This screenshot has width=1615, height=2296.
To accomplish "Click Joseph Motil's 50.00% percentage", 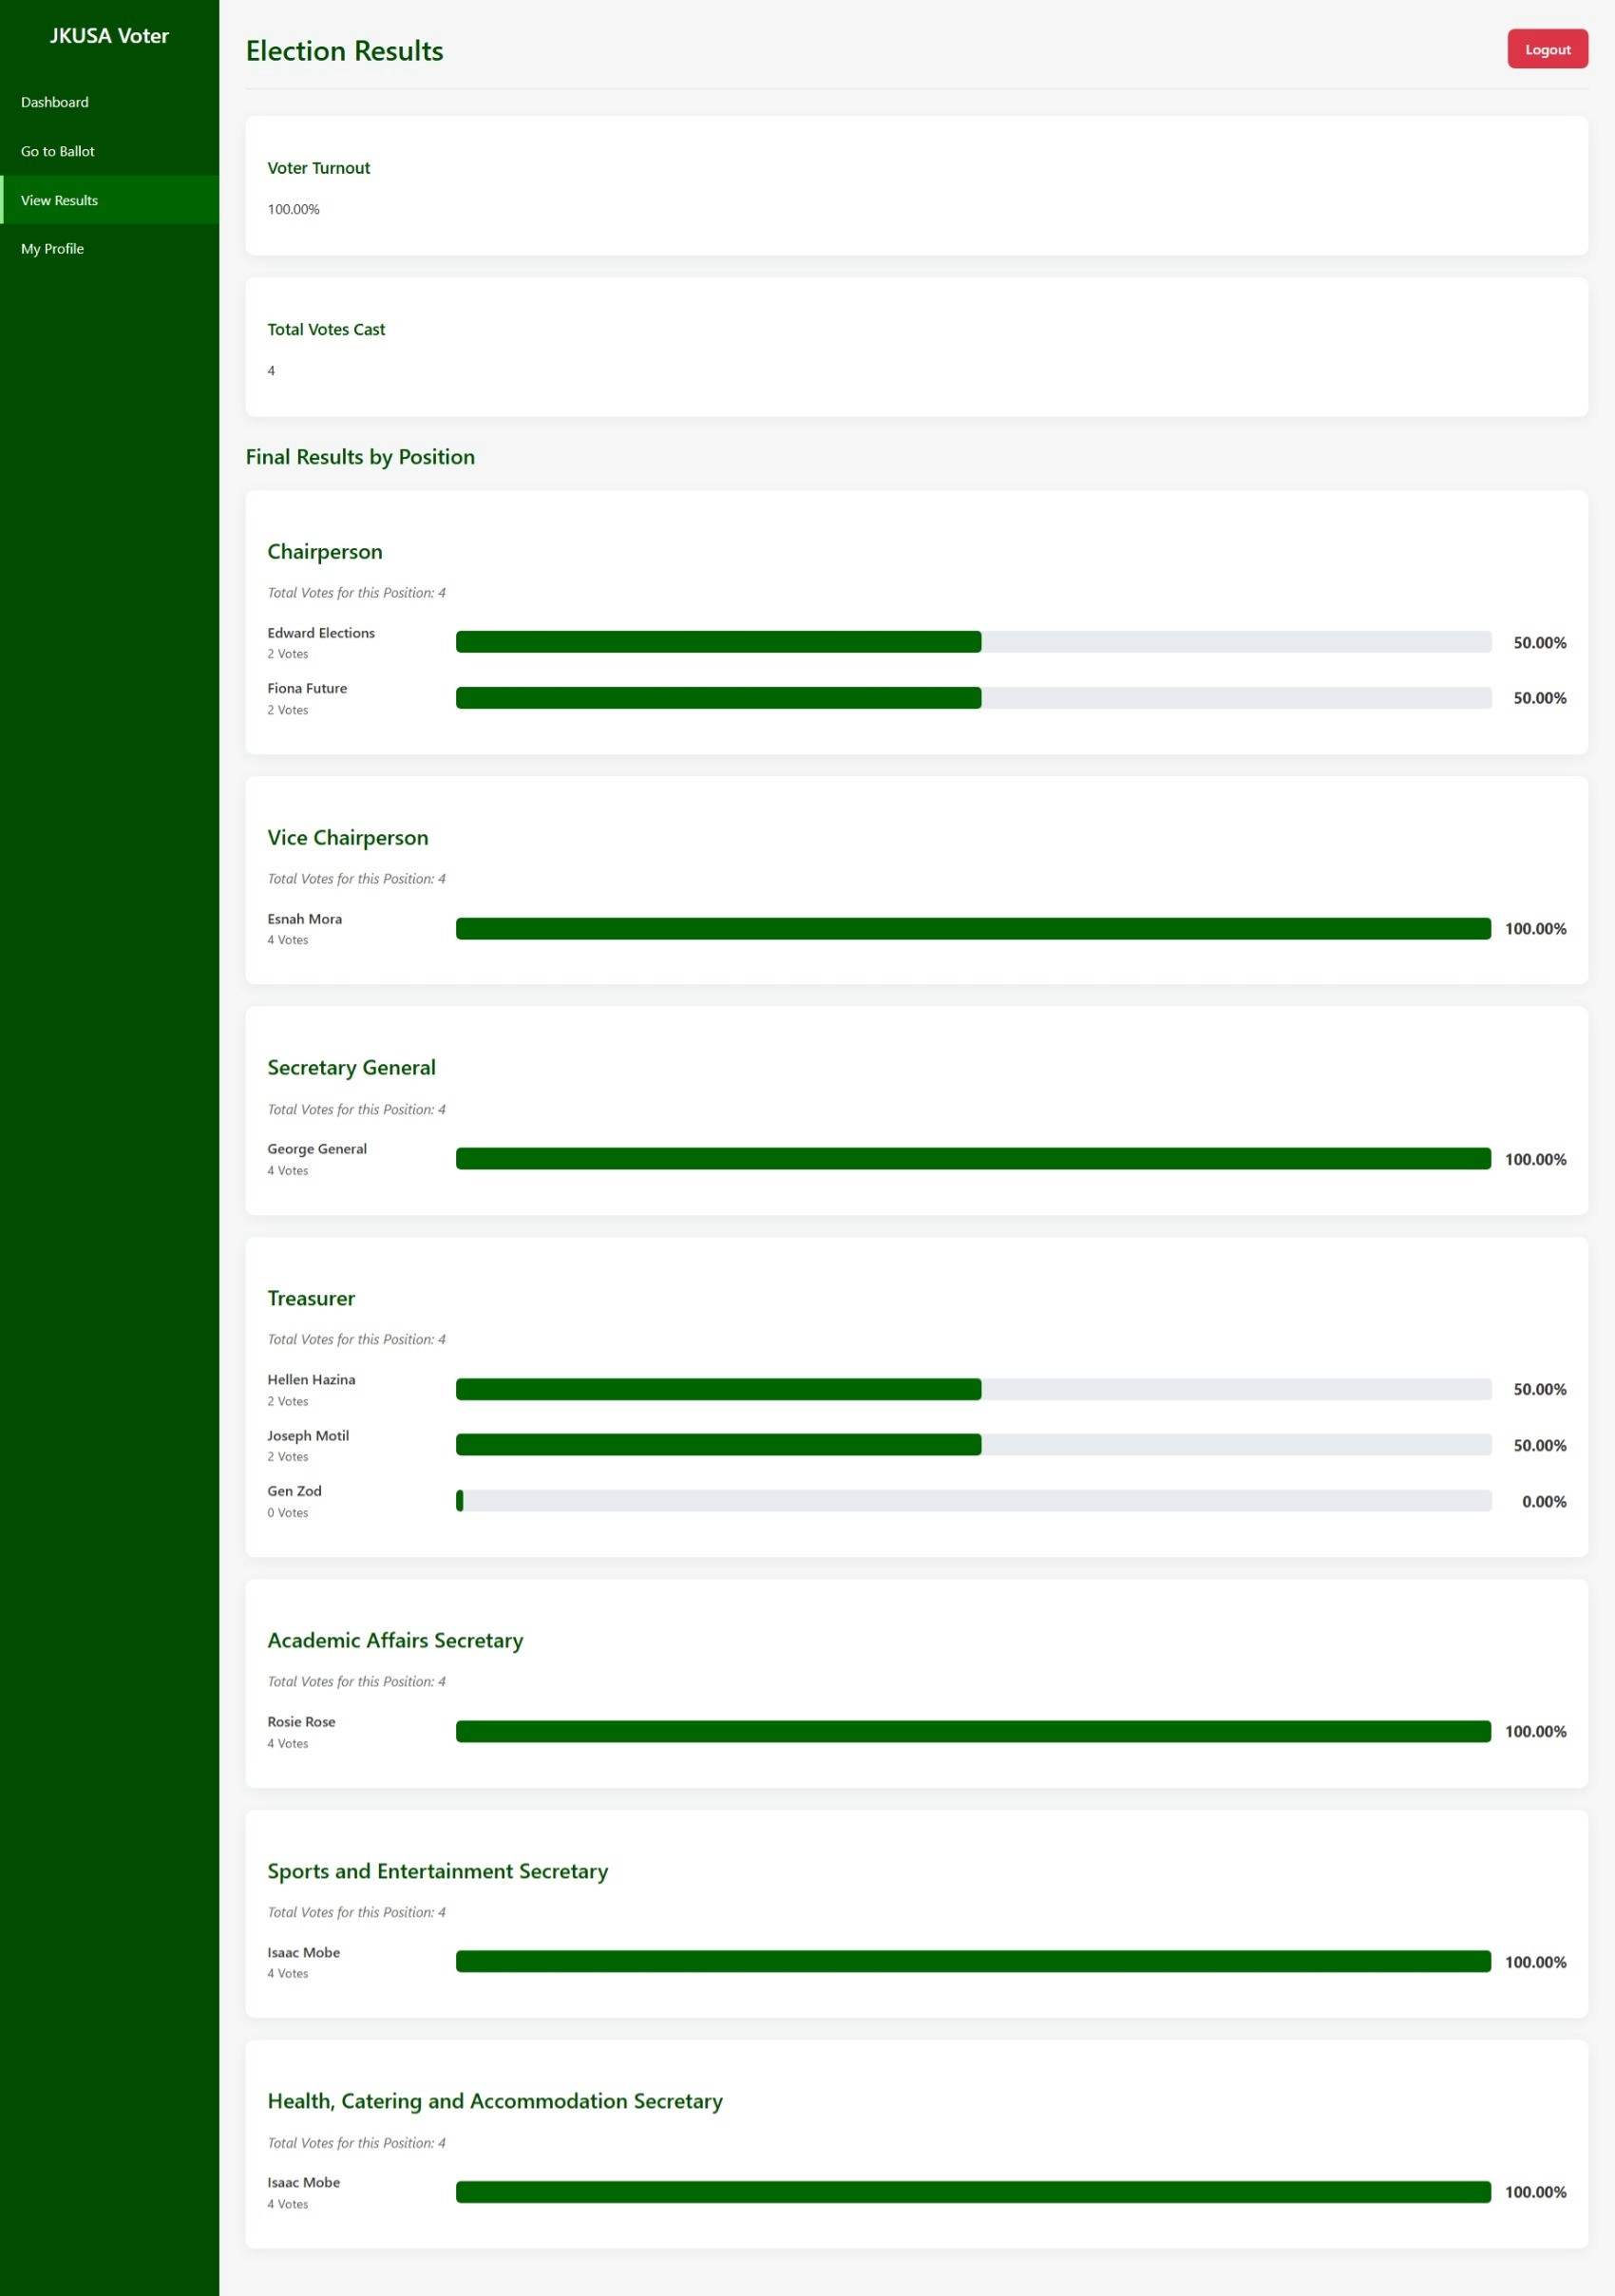I will 1540,1446.
